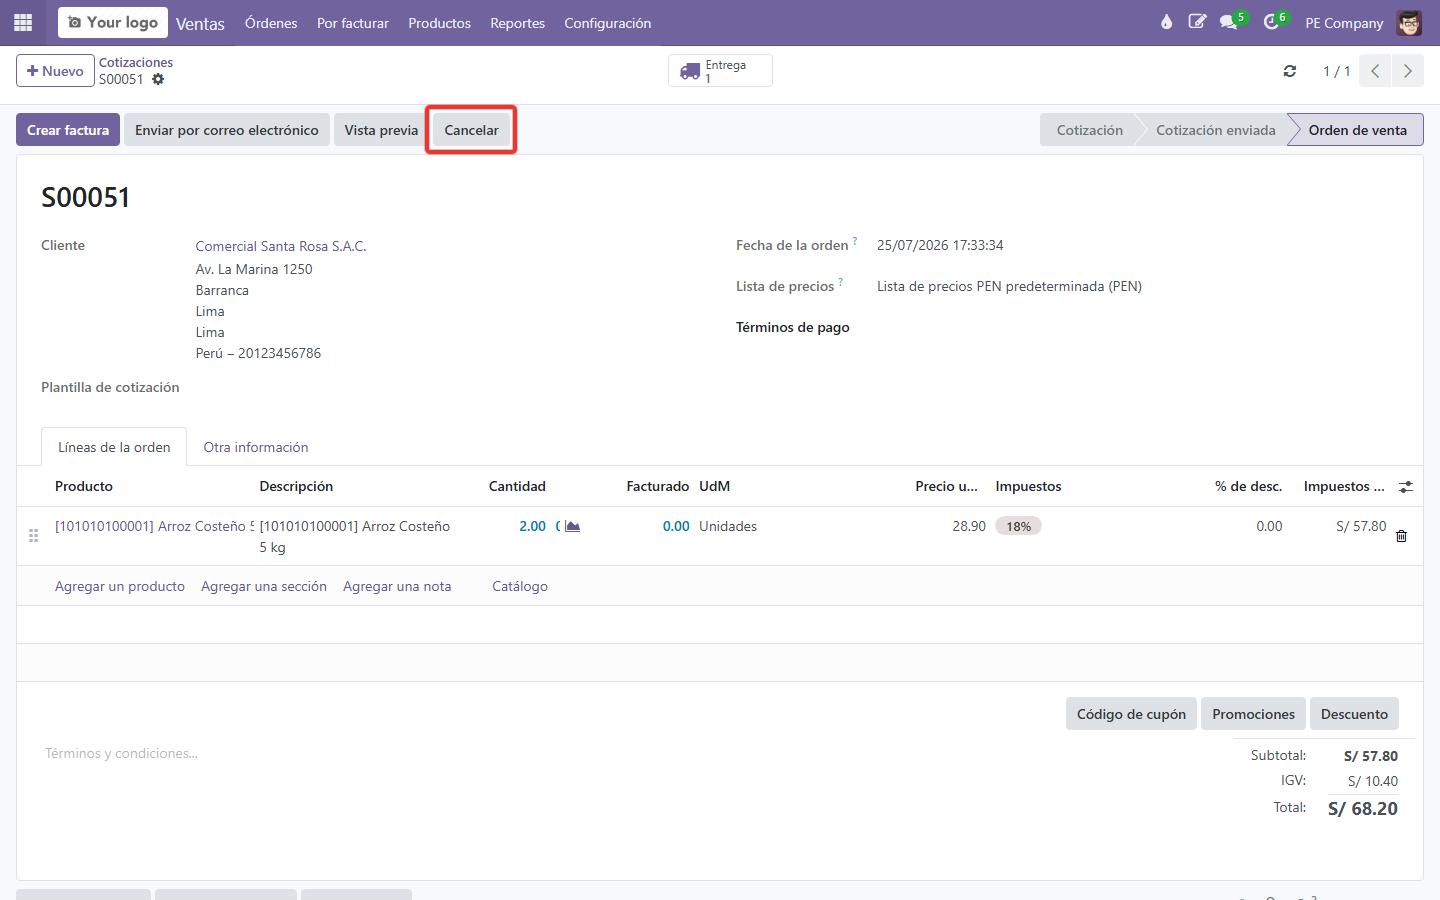Open PE Company switcher dropdown
Screen dimensions: 1440x900
1344,23
